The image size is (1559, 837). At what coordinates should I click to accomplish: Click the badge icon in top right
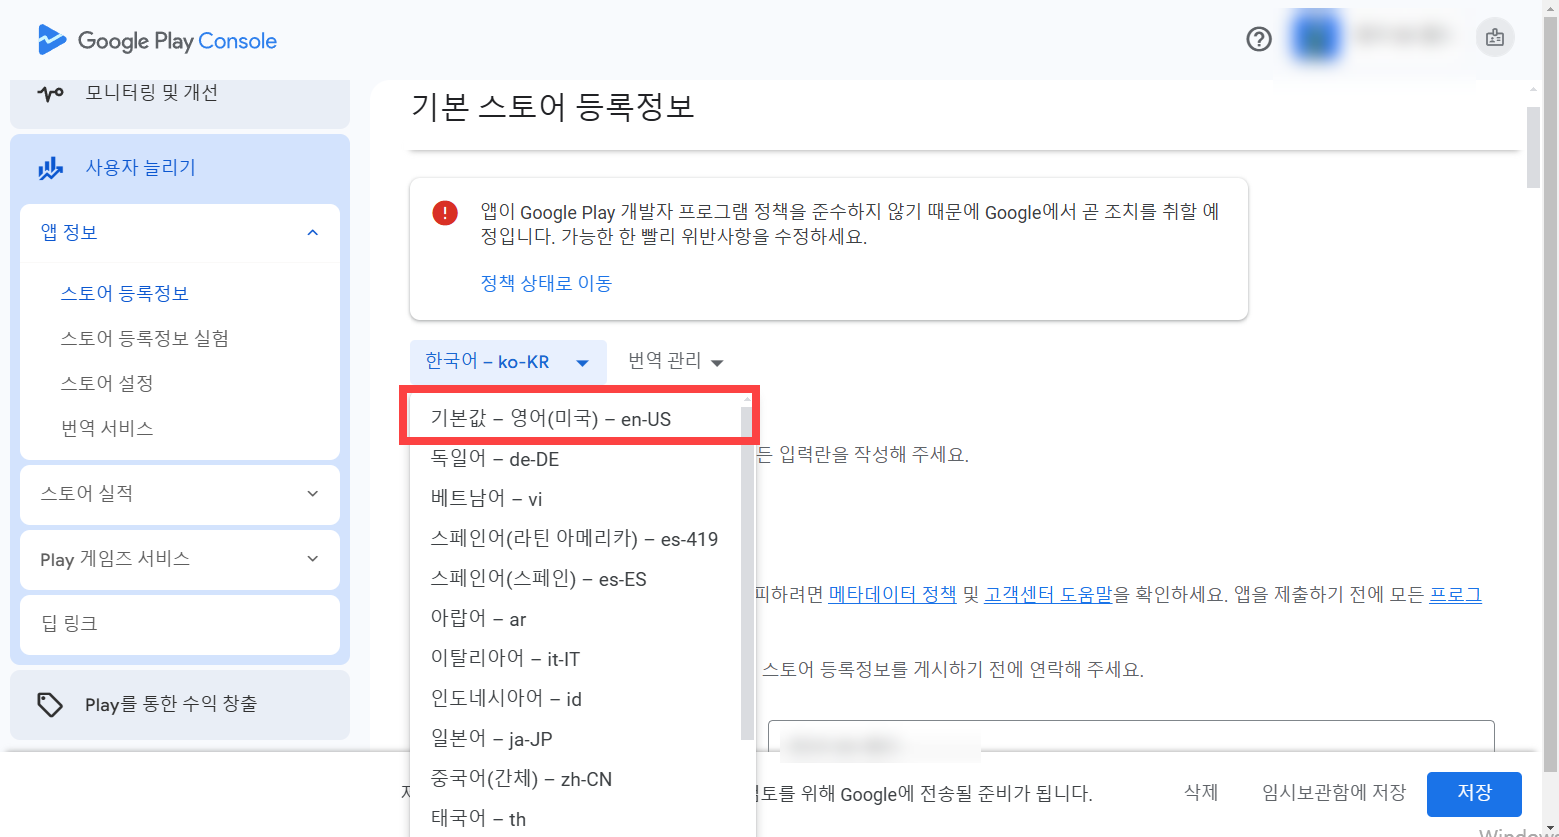(1495, 38)
